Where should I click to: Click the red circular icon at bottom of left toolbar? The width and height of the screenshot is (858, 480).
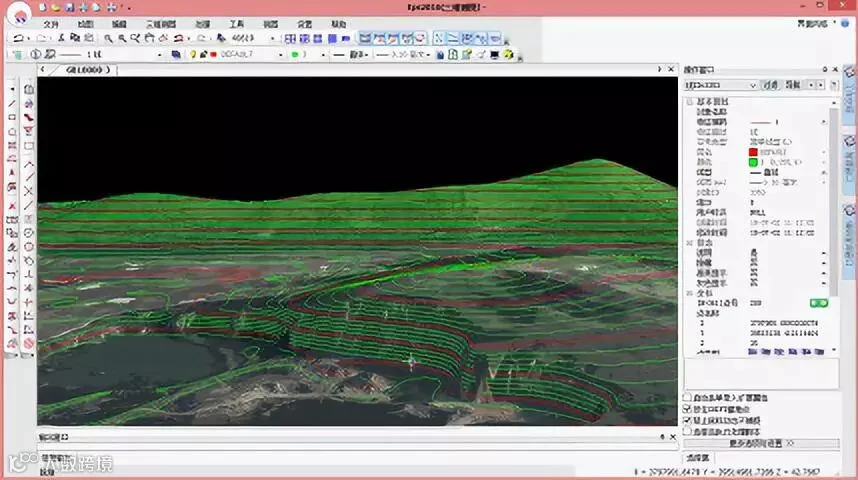click(29, 344)
